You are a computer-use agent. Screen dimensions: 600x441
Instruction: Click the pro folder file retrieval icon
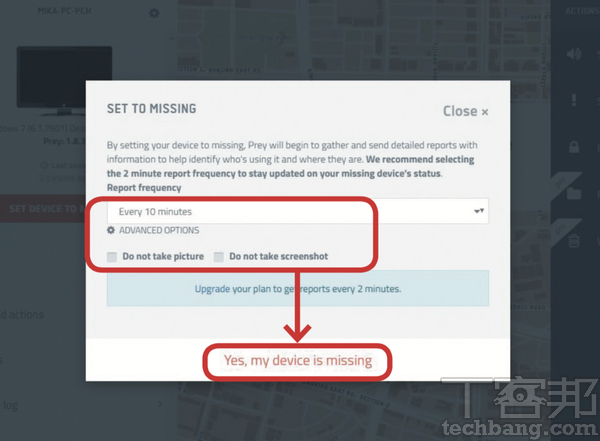574,193
